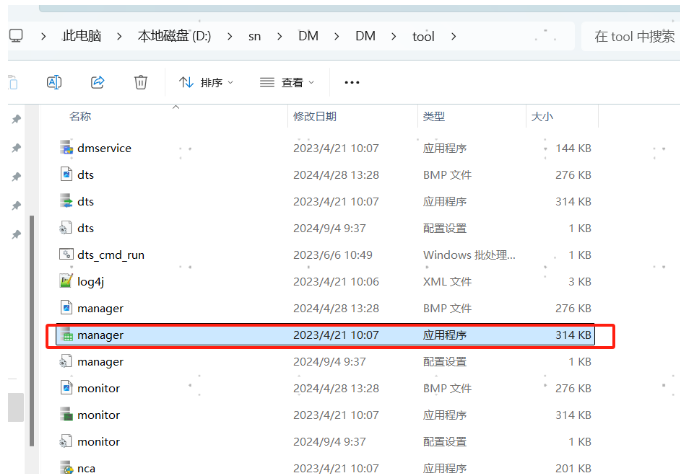The width and height of the screenshot is (680, 474).
Task: Select dts configuration settings icon
Action: click(x=66, y=228)
